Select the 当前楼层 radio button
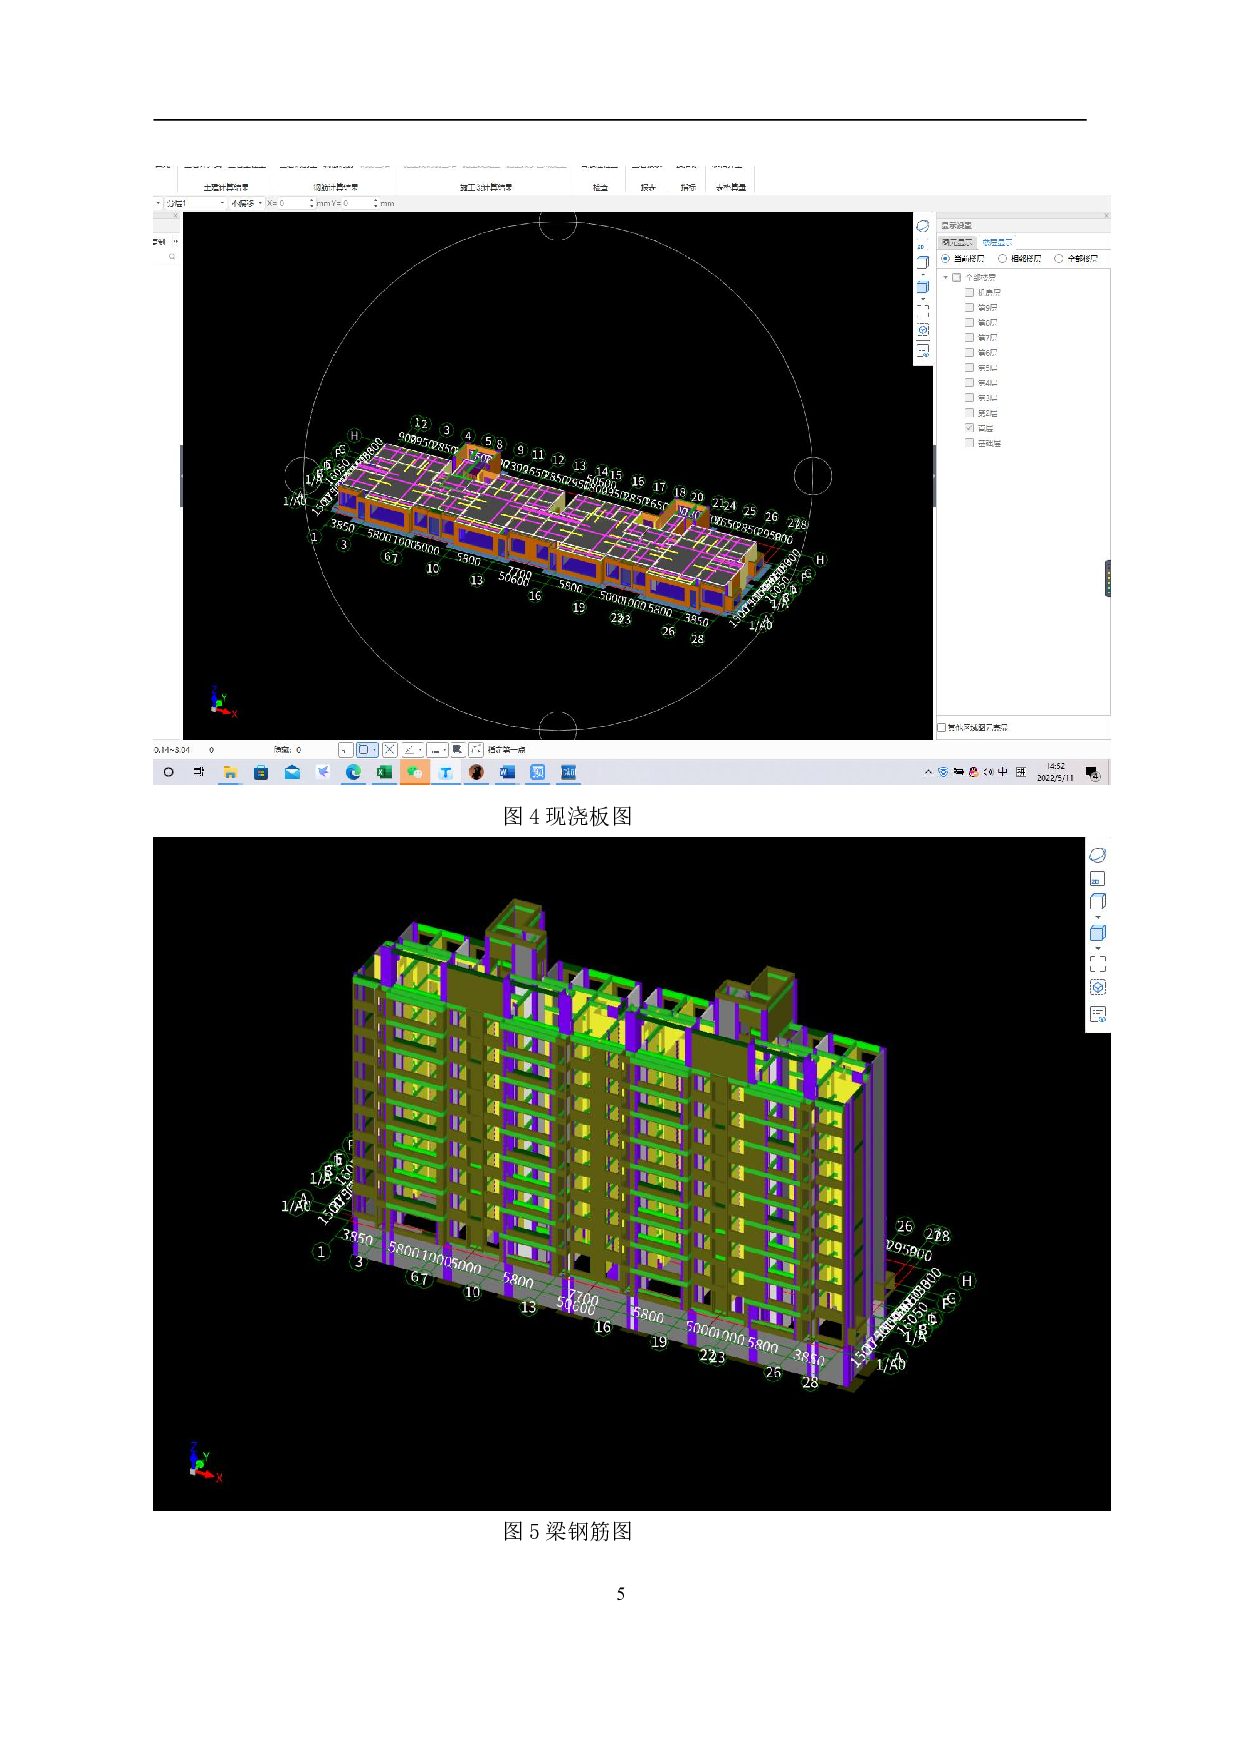This screenshot has width=1240, height=1754. coord(946,259)
